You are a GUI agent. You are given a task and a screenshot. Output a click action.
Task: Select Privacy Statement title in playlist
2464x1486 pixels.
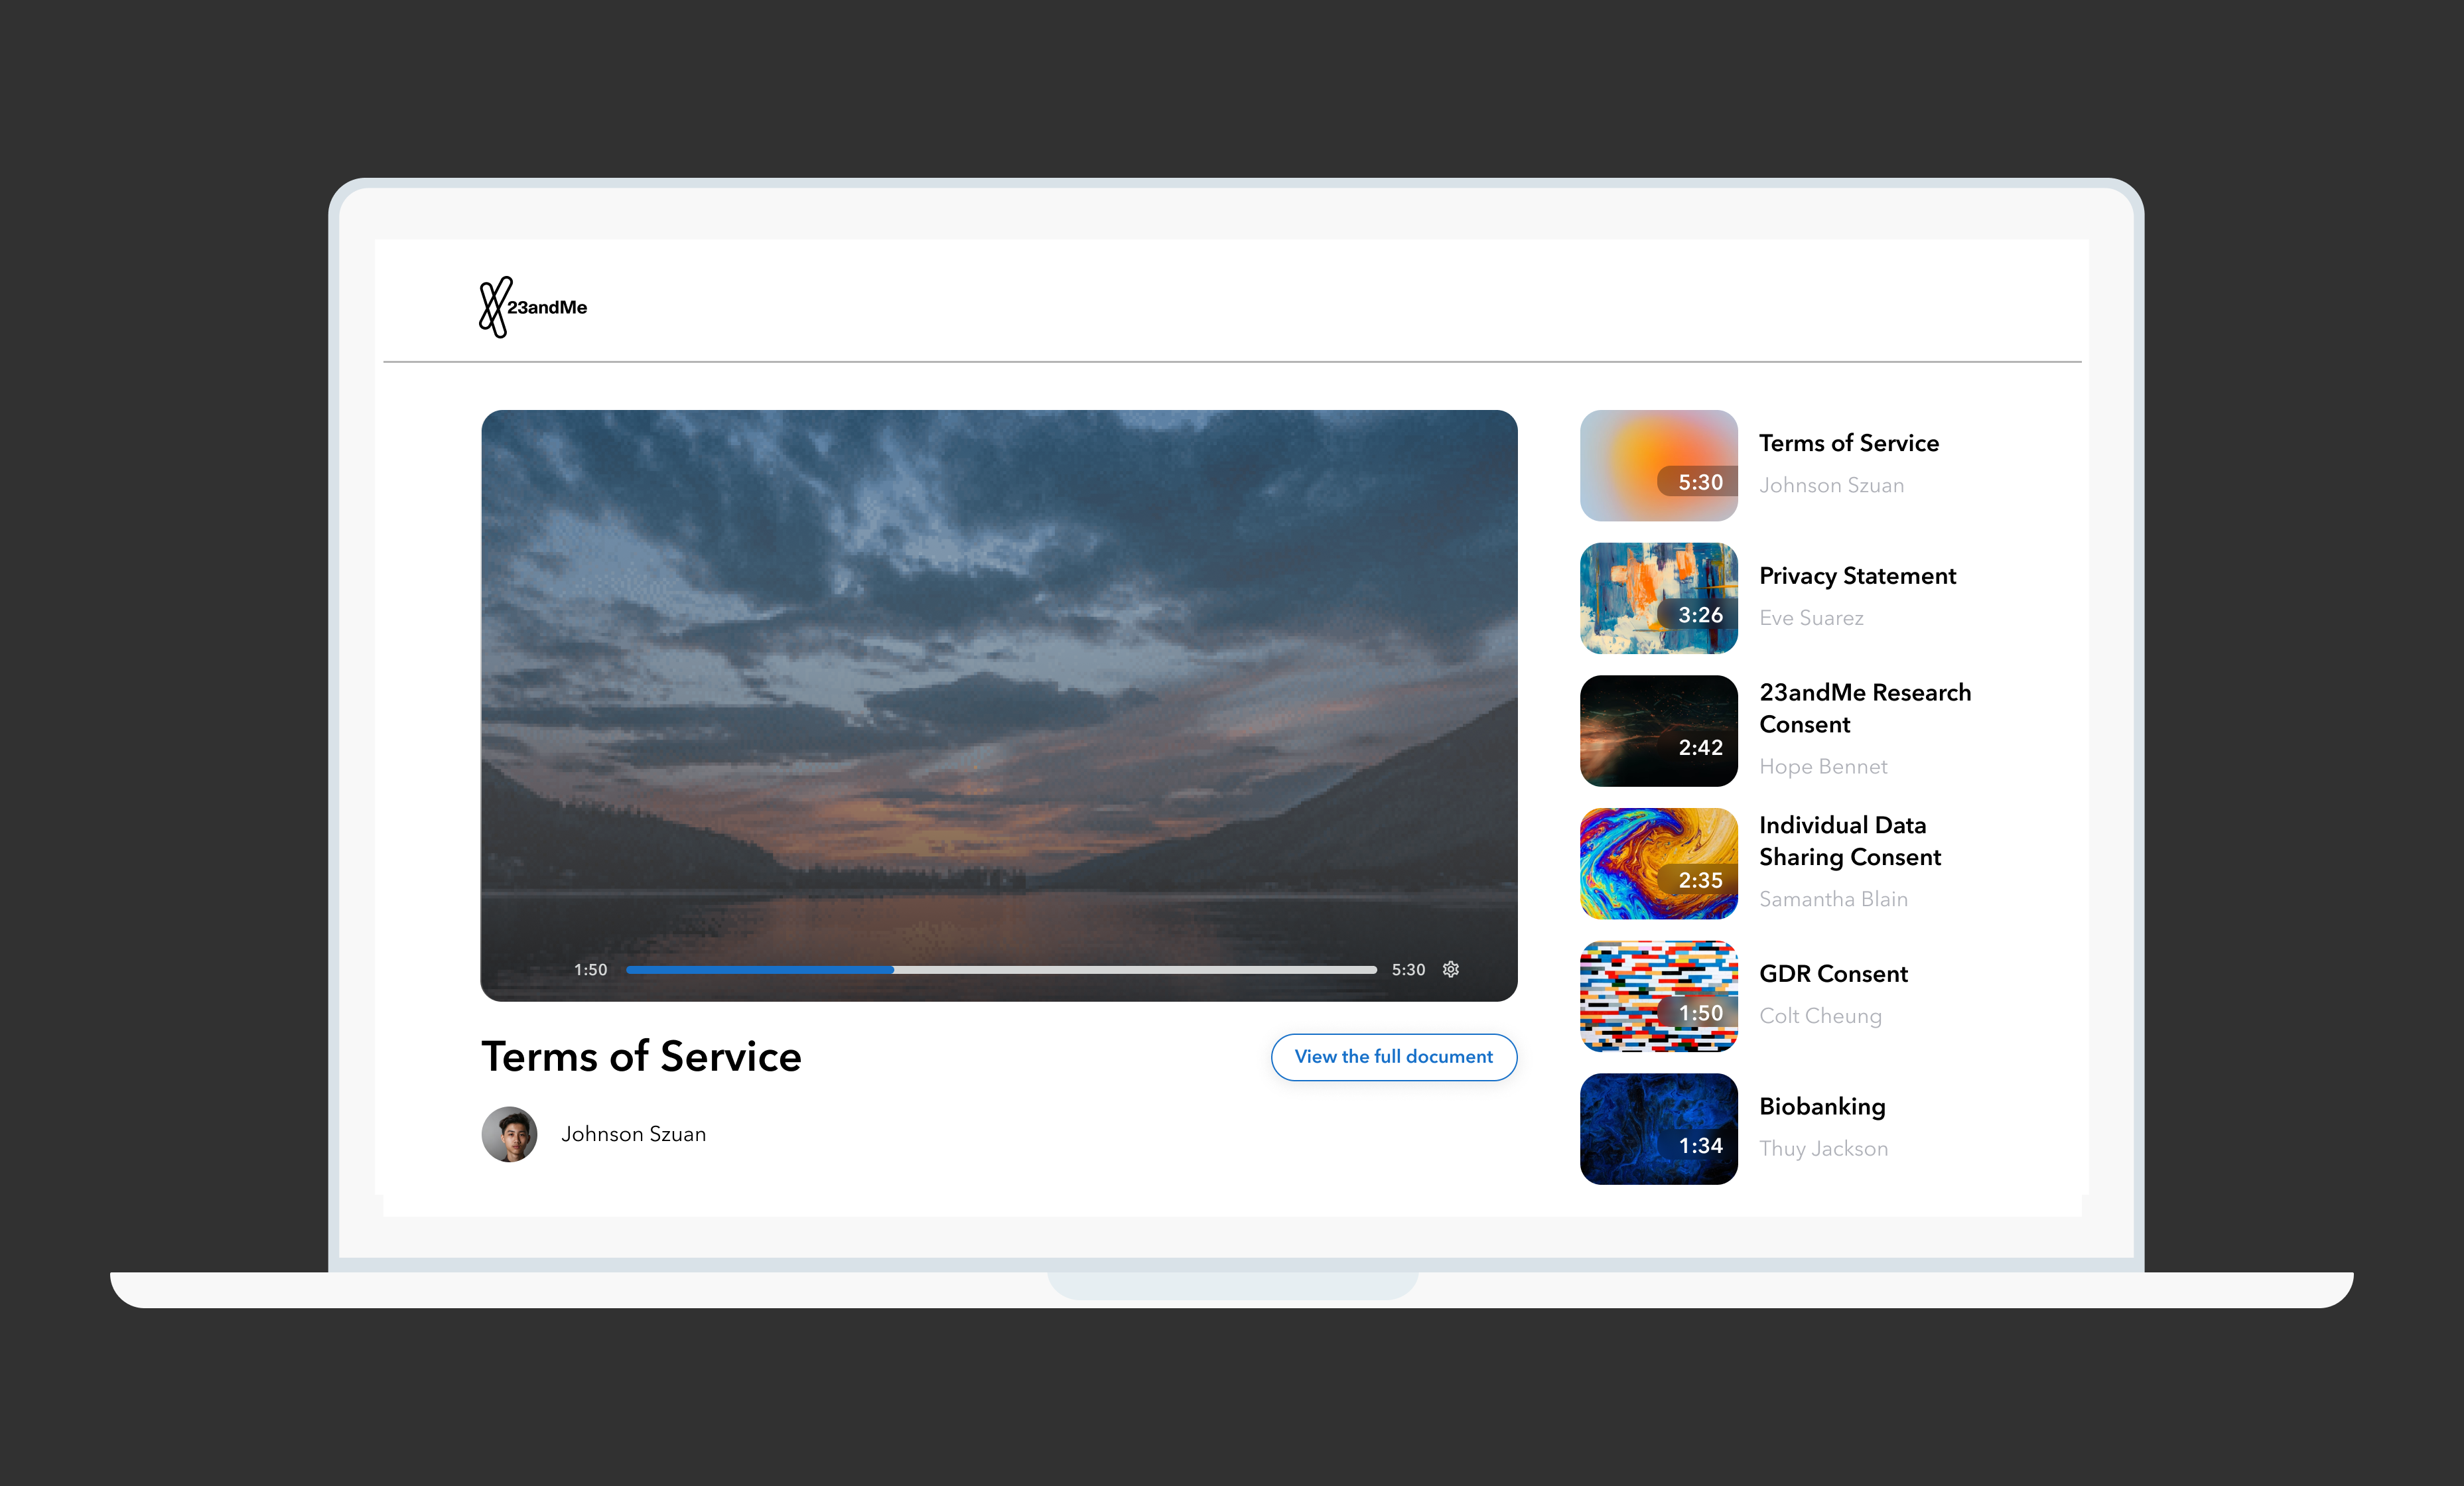1857,576
